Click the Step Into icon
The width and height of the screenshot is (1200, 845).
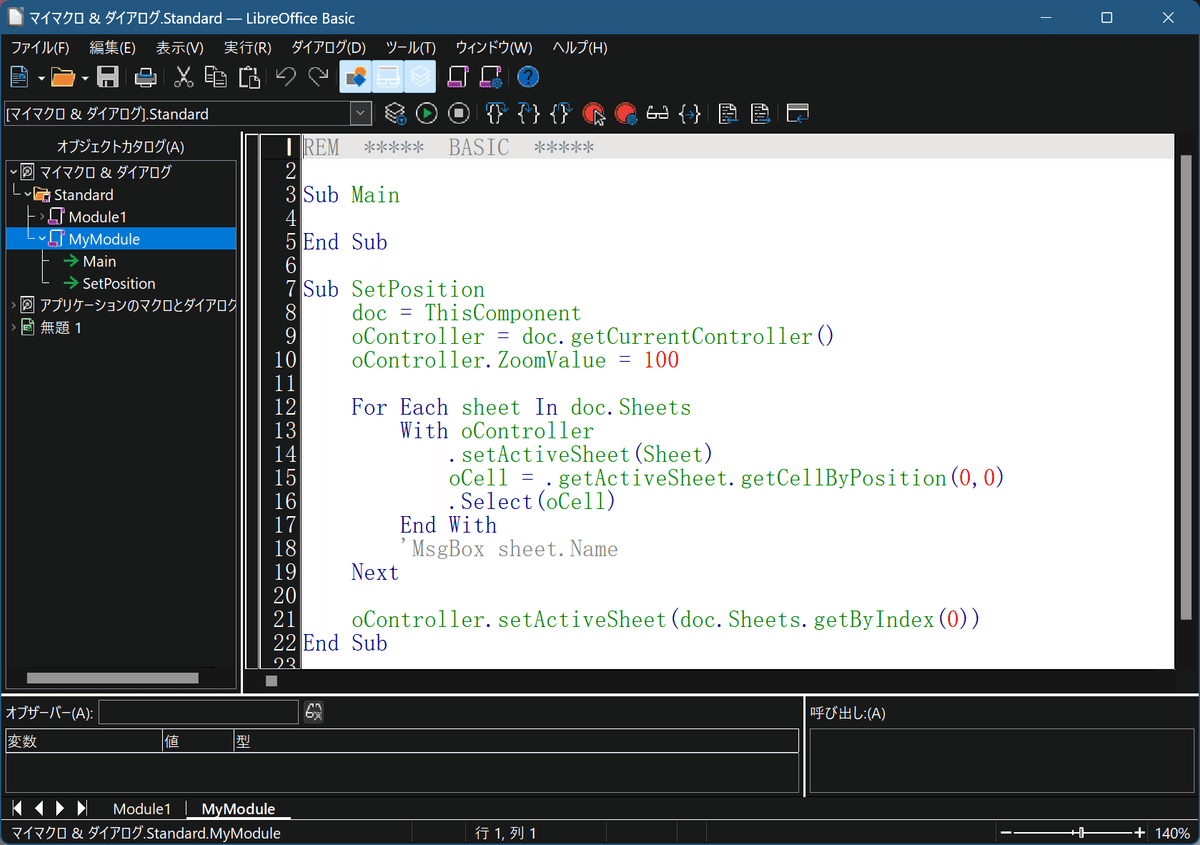529,114
